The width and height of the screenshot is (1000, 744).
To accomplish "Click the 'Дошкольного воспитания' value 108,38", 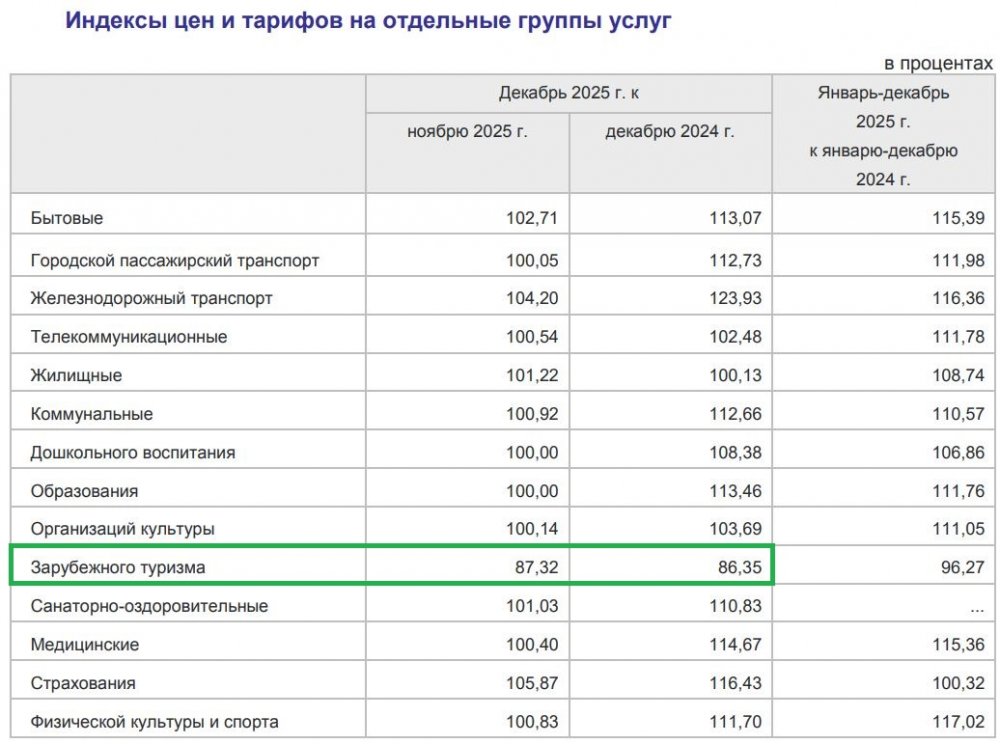I will [708, 452].
